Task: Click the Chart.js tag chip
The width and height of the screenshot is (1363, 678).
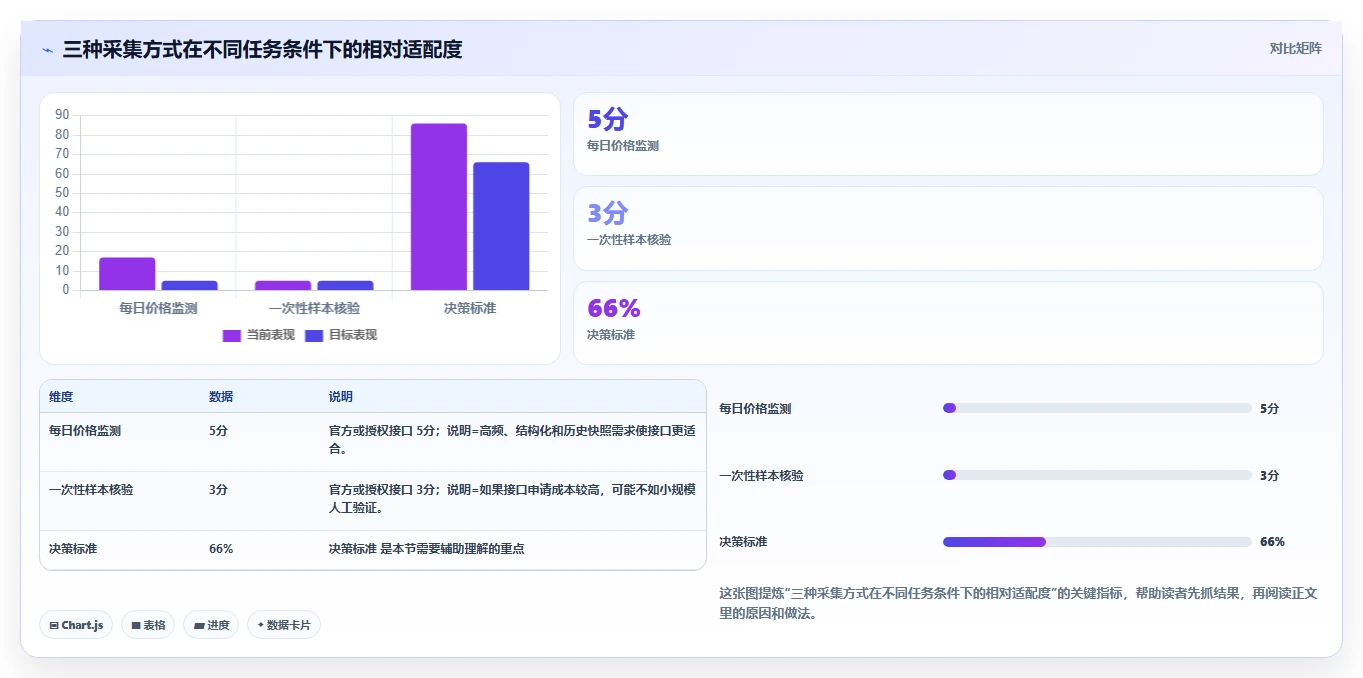Action: [x=76, y=625]
